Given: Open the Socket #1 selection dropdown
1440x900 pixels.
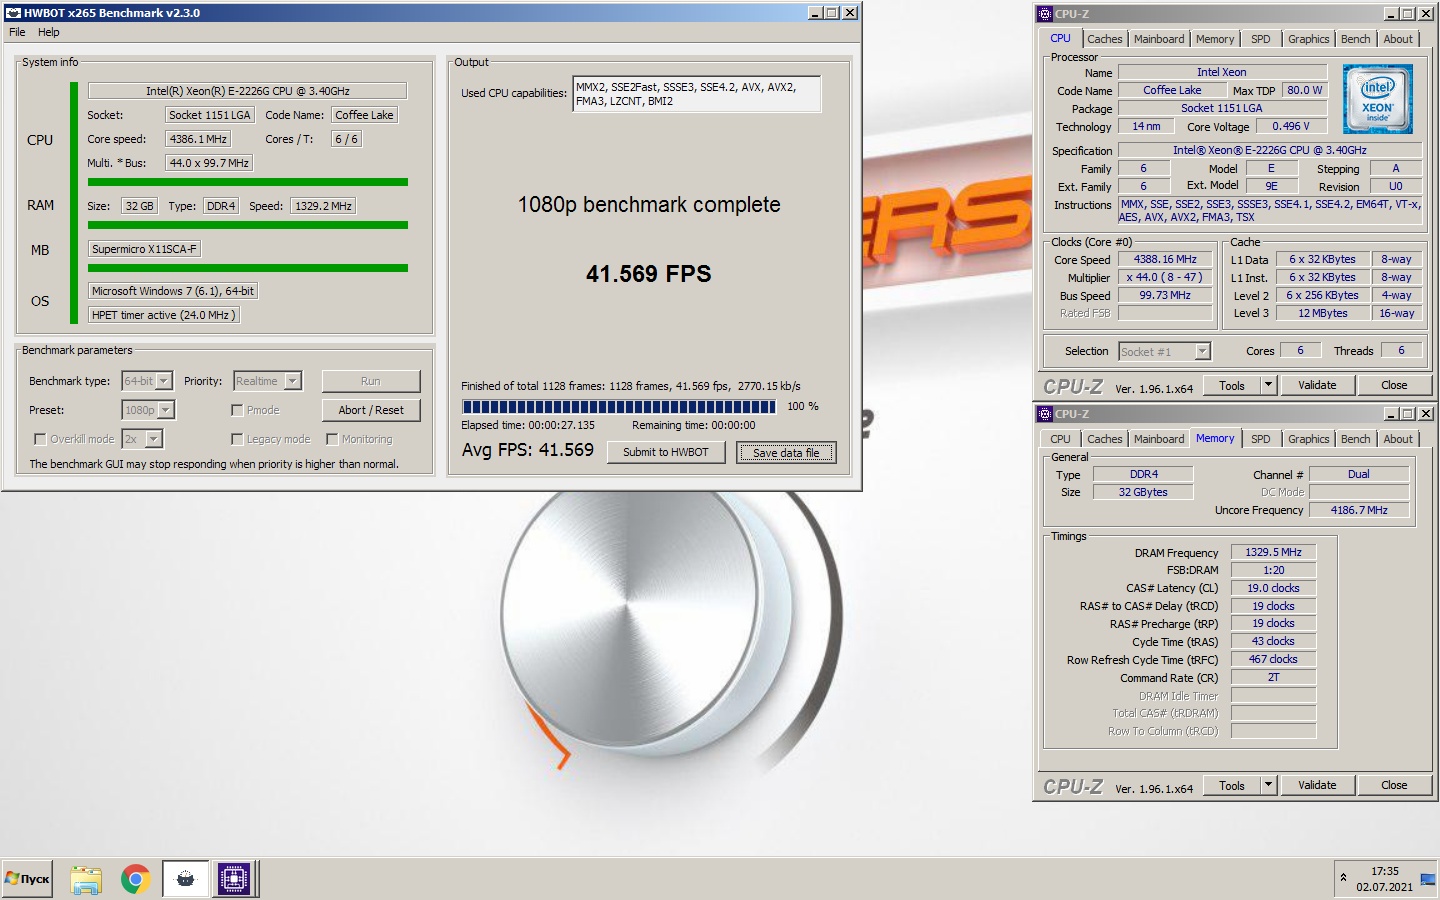Looking at the screenshot, I should [x=1164, y=351].
